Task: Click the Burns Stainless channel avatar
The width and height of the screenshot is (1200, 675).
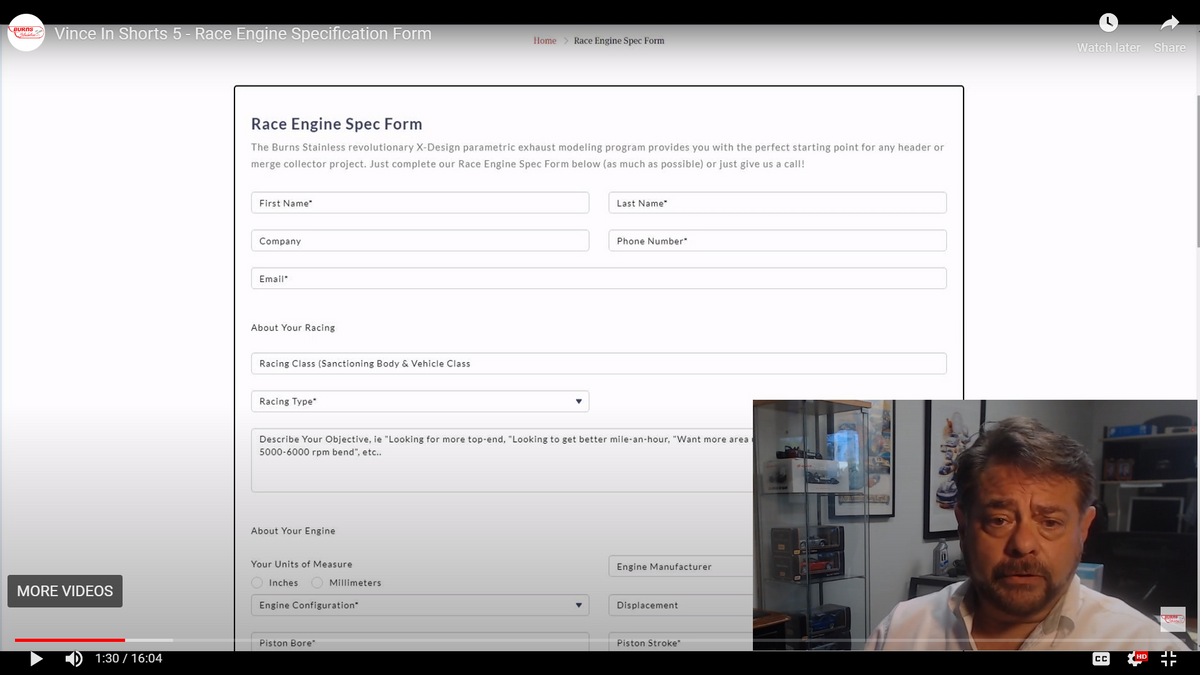Action: coord(25,33)
